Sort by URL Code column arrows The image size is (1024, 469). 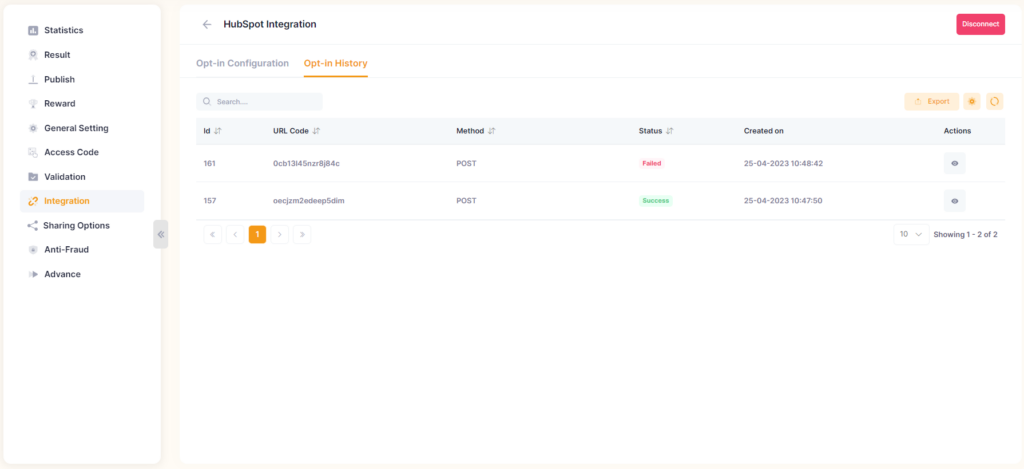coord(316,131)
